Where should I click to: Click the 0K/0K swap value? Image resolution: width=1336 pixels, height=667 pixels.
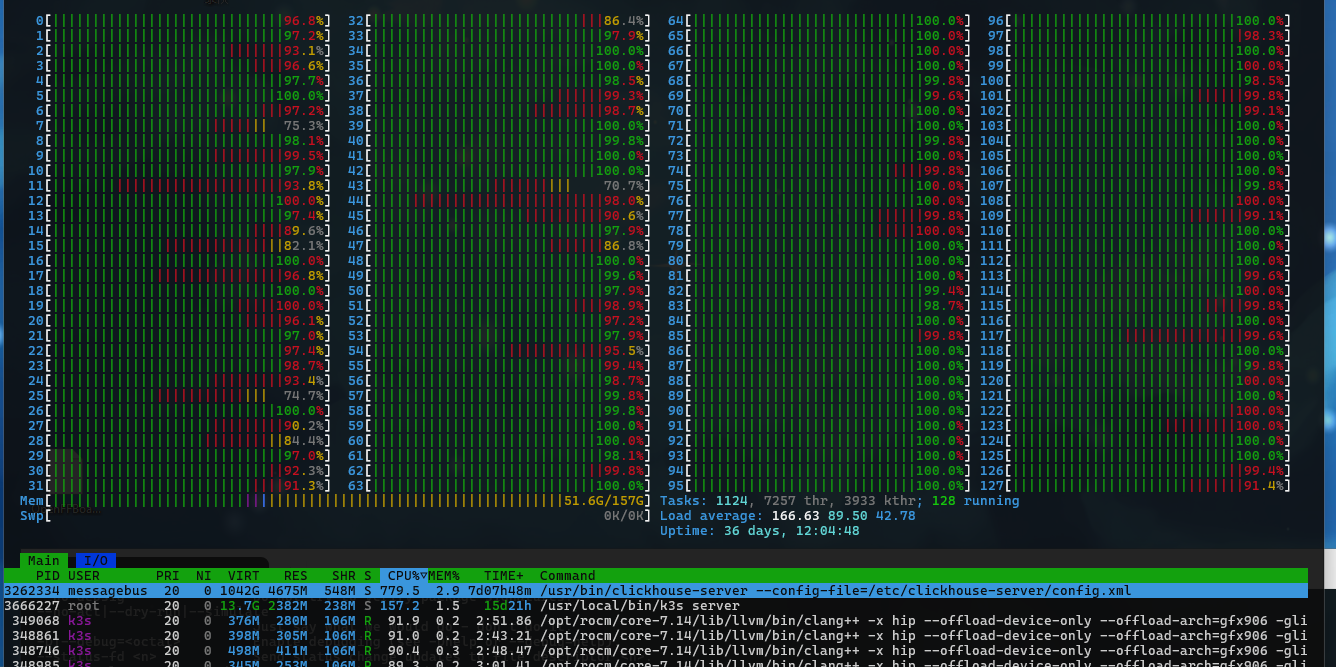(624, 516)
